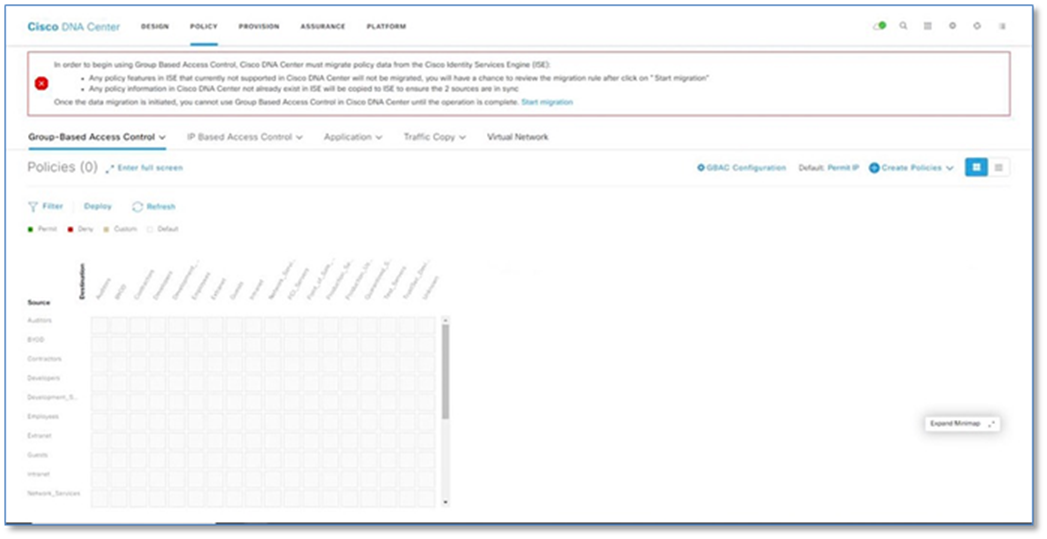
Task: Click the matrix scrollbar down arrow
Action: pyautogui.click(x=445, y=502)
